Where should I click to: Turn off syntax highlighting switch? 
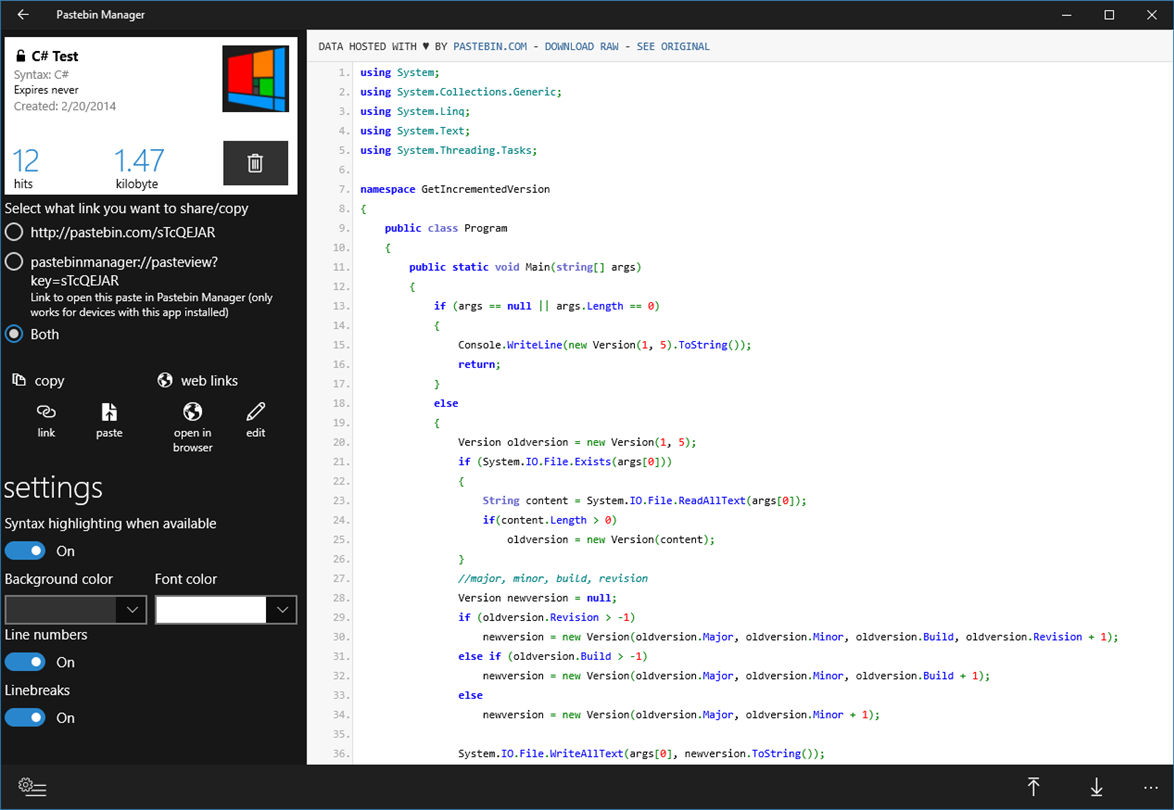(25, 551)
